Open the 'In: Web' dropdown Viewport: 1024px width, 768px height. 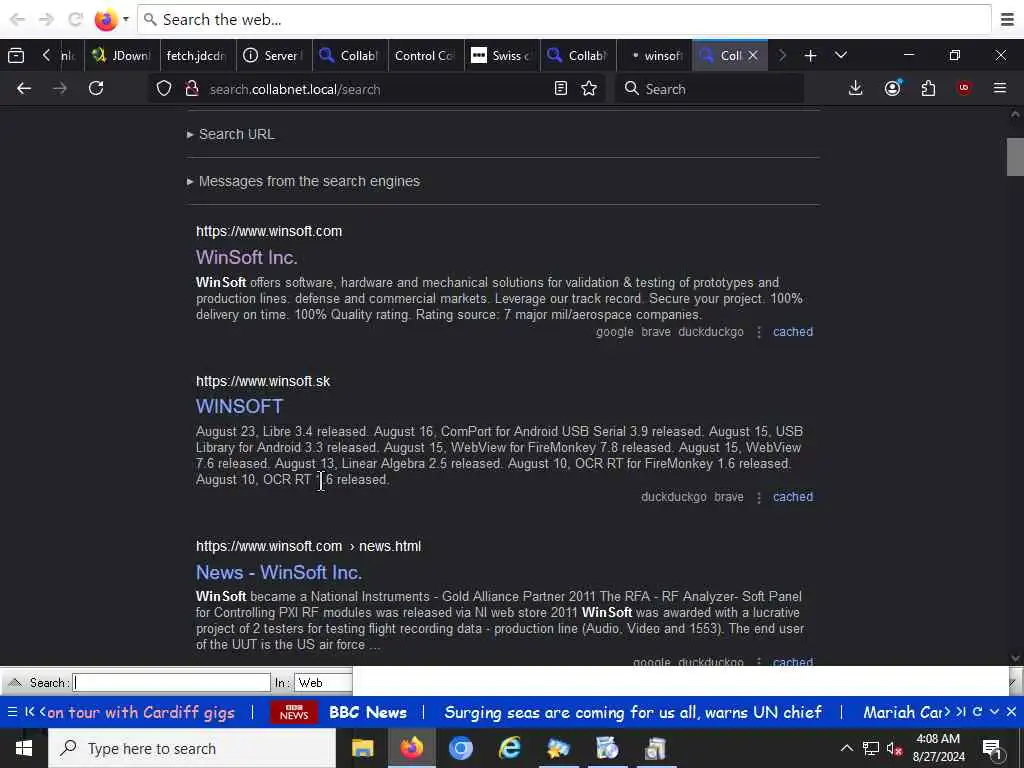point(323,683)
